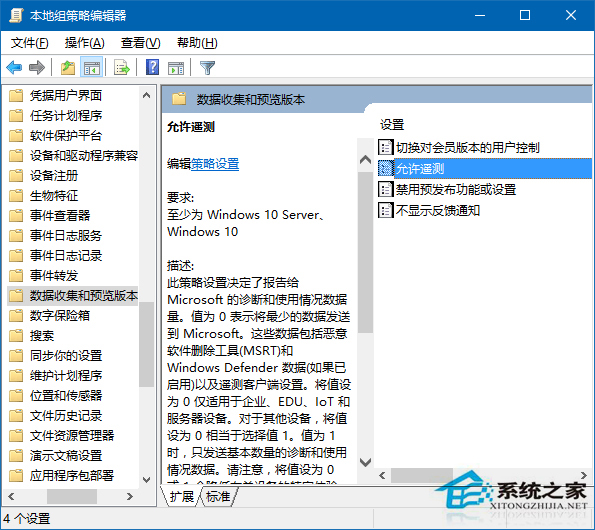Click tree pane scroll up arrow
Image resolution: width=595 pixels, height=530 pixels.
click(146, 95)
